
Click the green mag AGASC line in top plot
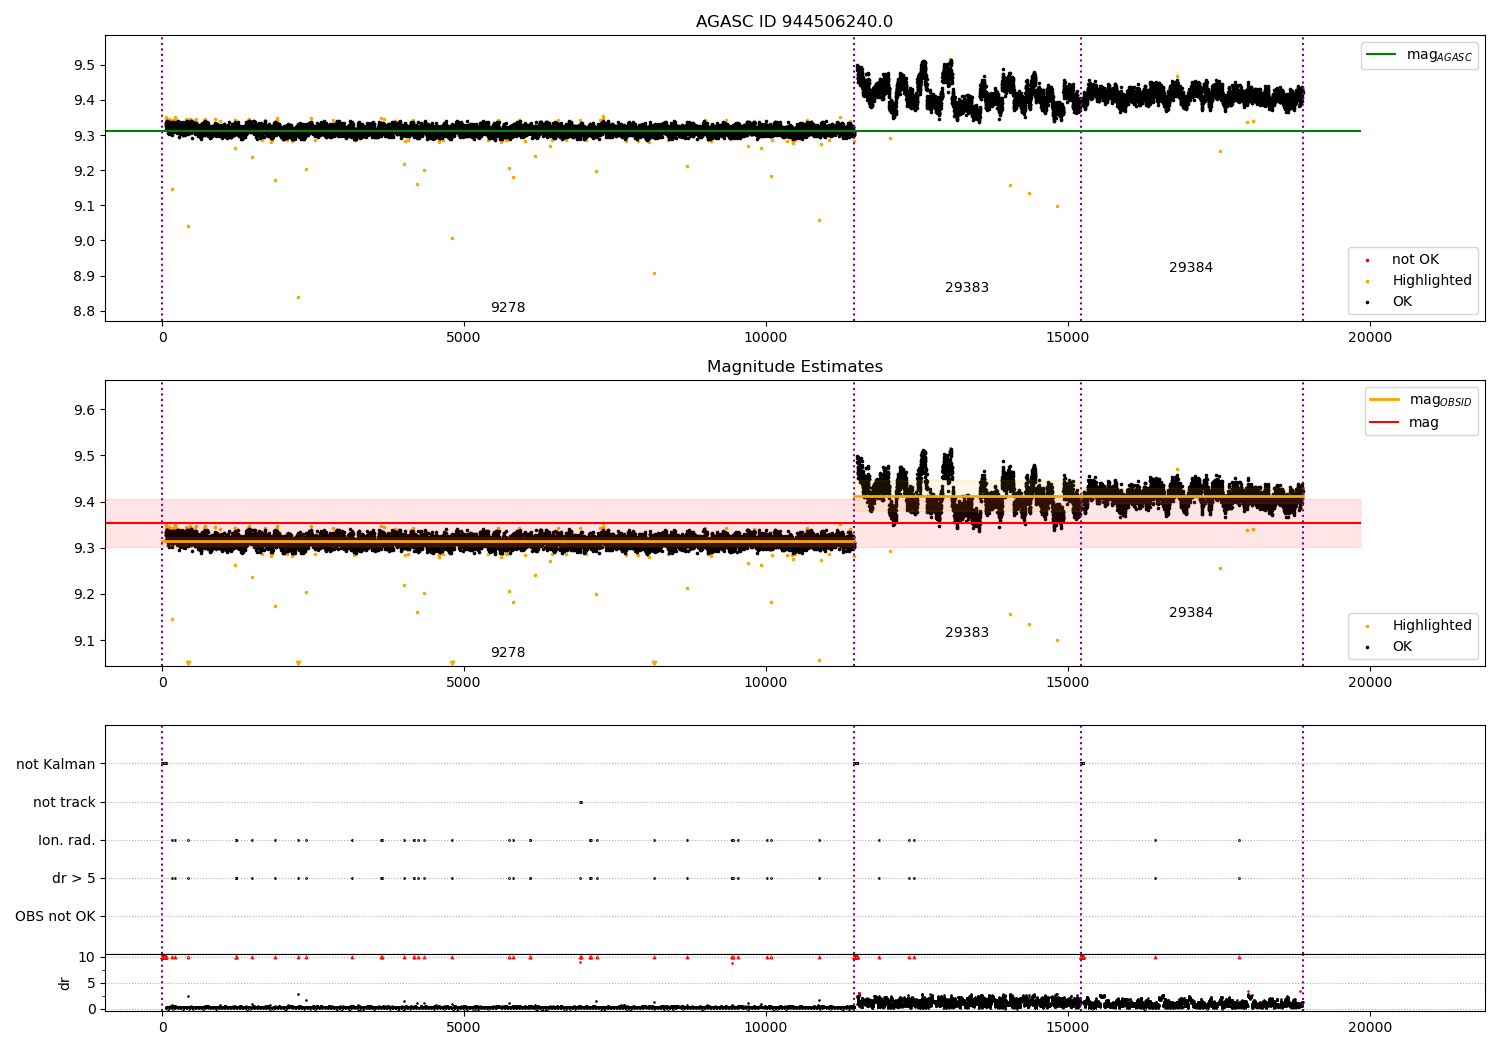(x=732, y=131)
